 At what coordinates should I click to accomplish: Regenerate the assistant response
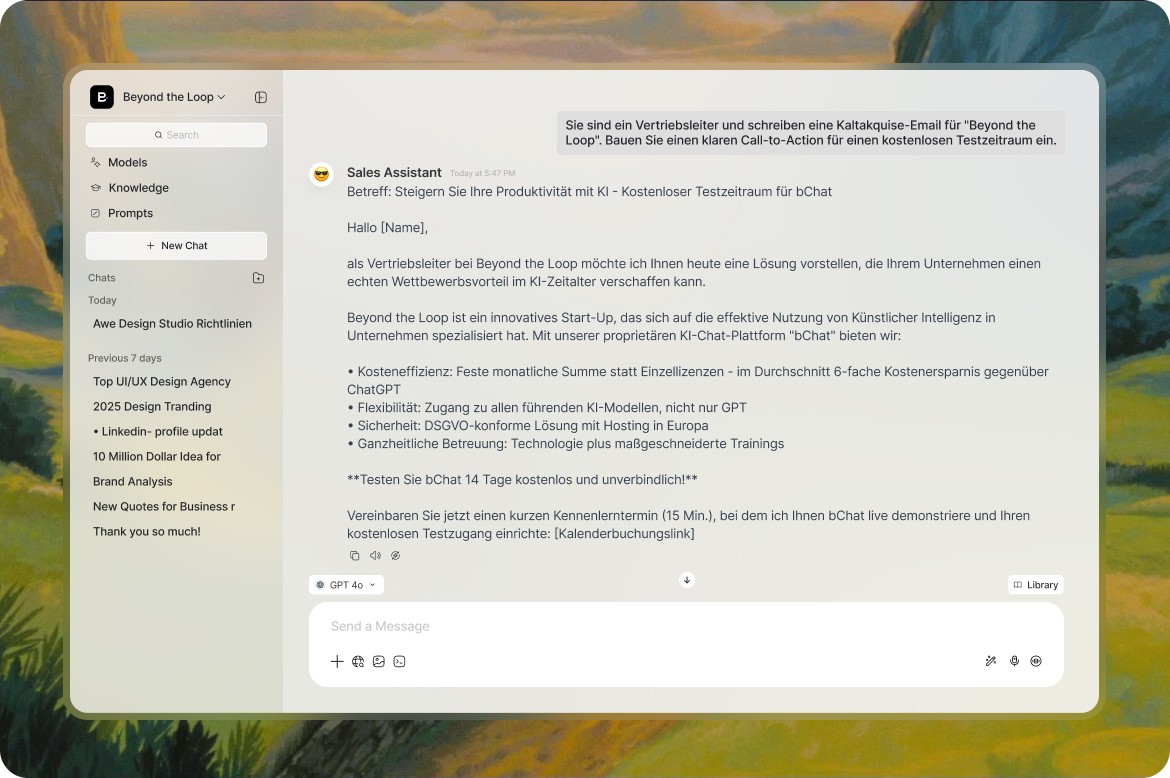tap(395, 555)
